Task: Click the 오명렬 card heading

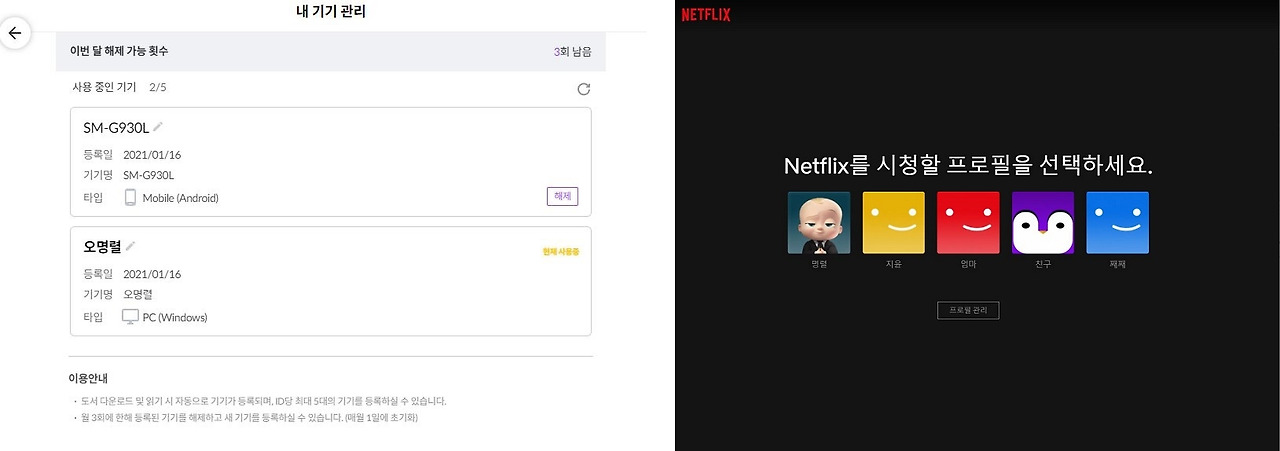Action: coord(102,246)
